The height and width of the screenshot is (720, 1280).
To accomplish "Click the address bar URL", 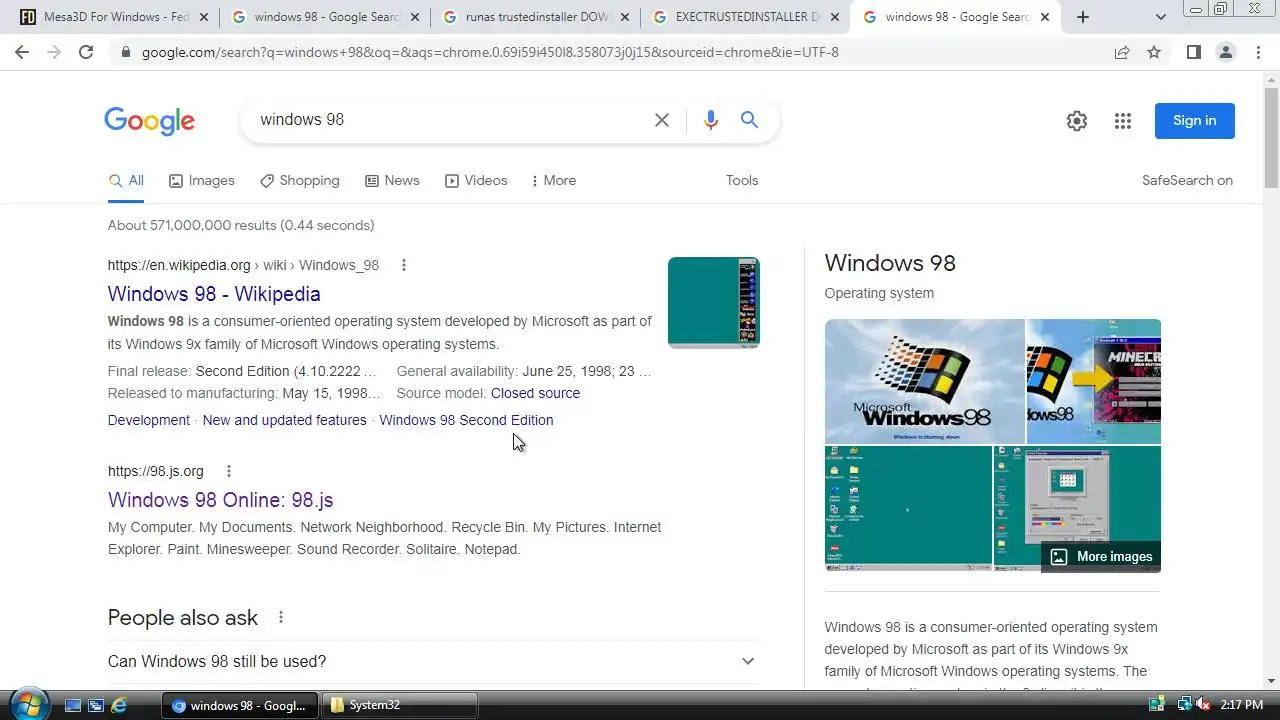I will pos(490,52).
